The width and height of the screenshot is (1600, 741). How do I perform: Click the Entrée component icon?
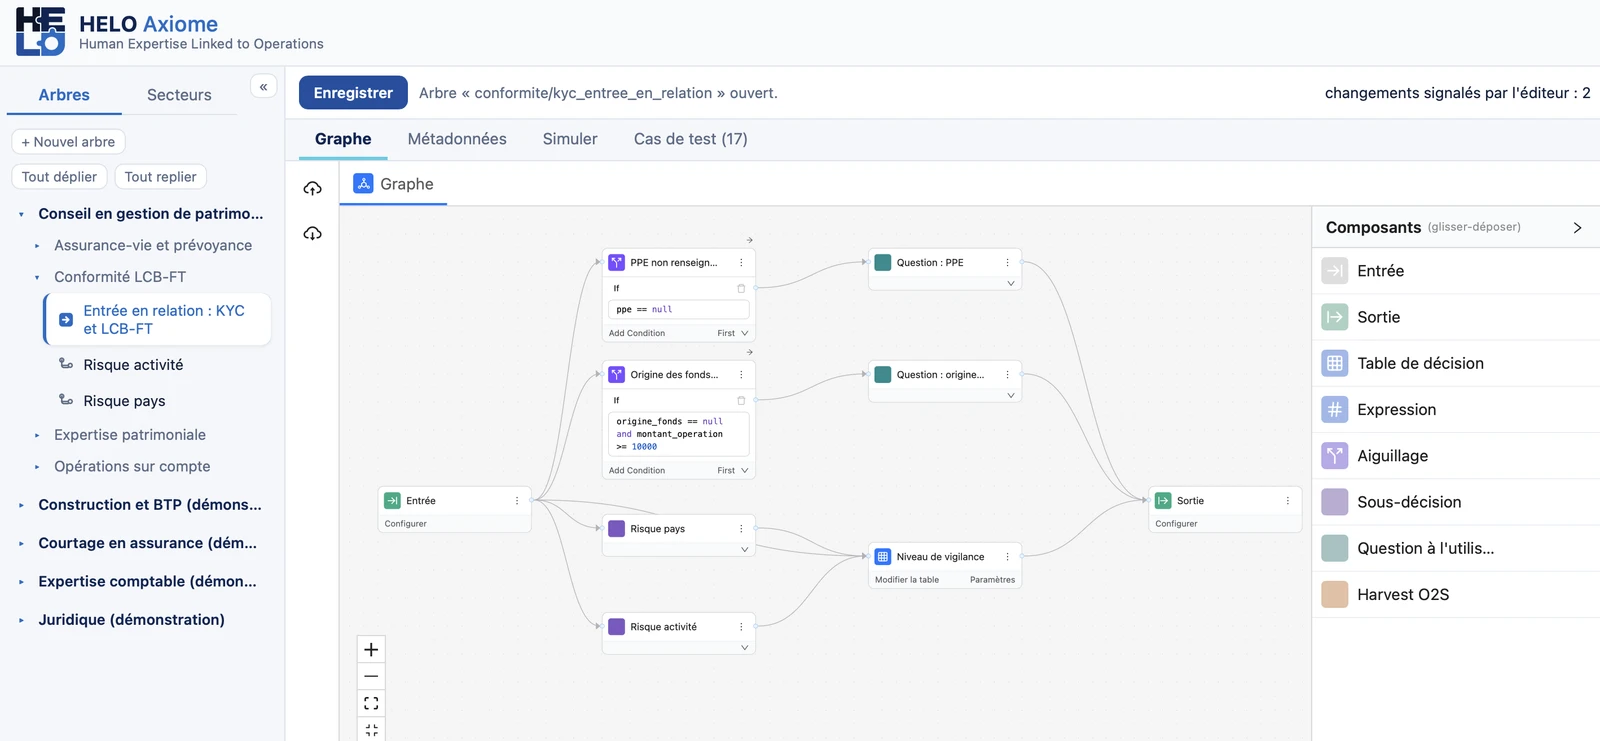(1334, 271)
